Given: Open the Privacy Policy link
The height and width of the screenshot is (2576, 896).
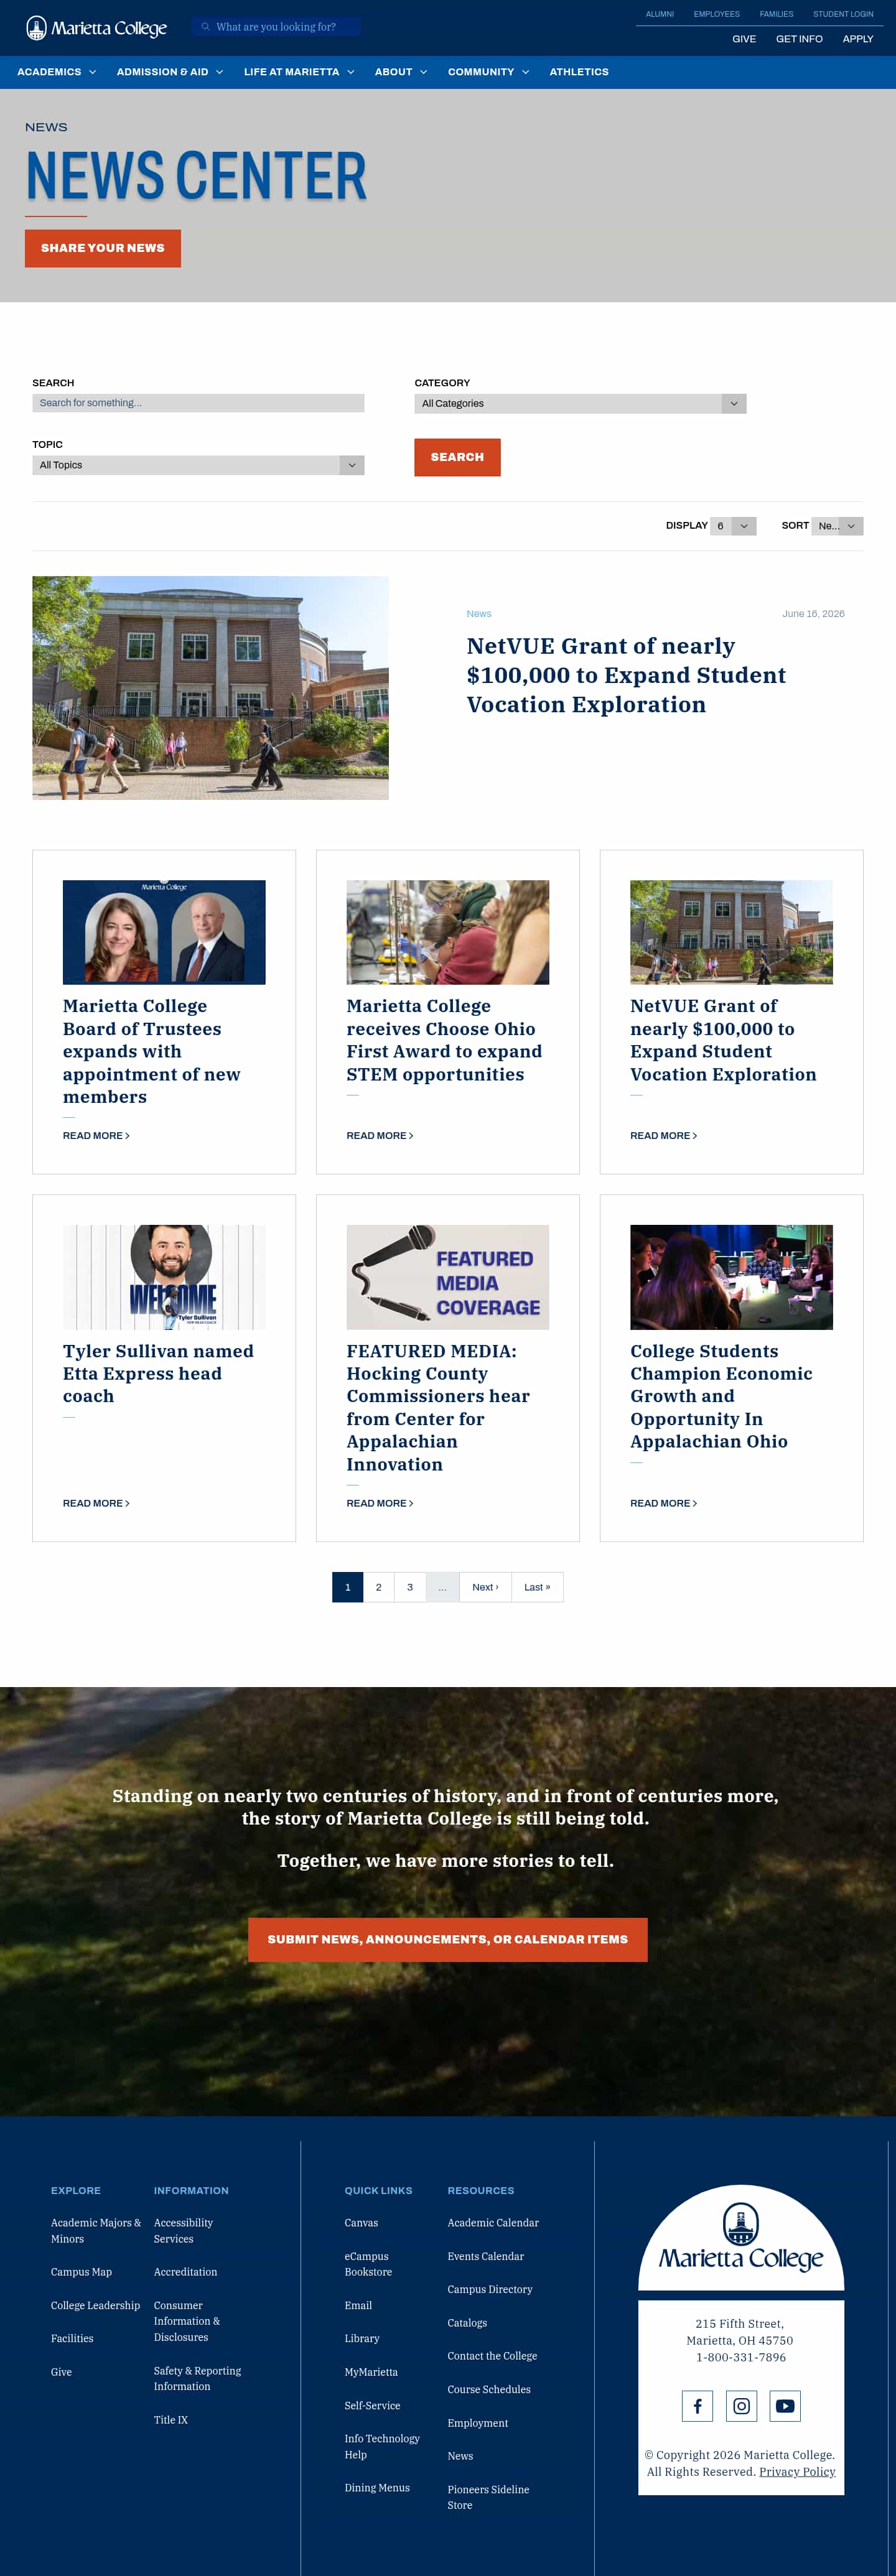Looking at the screenshot, I should pyautogui.click(x=797, y=2471).
